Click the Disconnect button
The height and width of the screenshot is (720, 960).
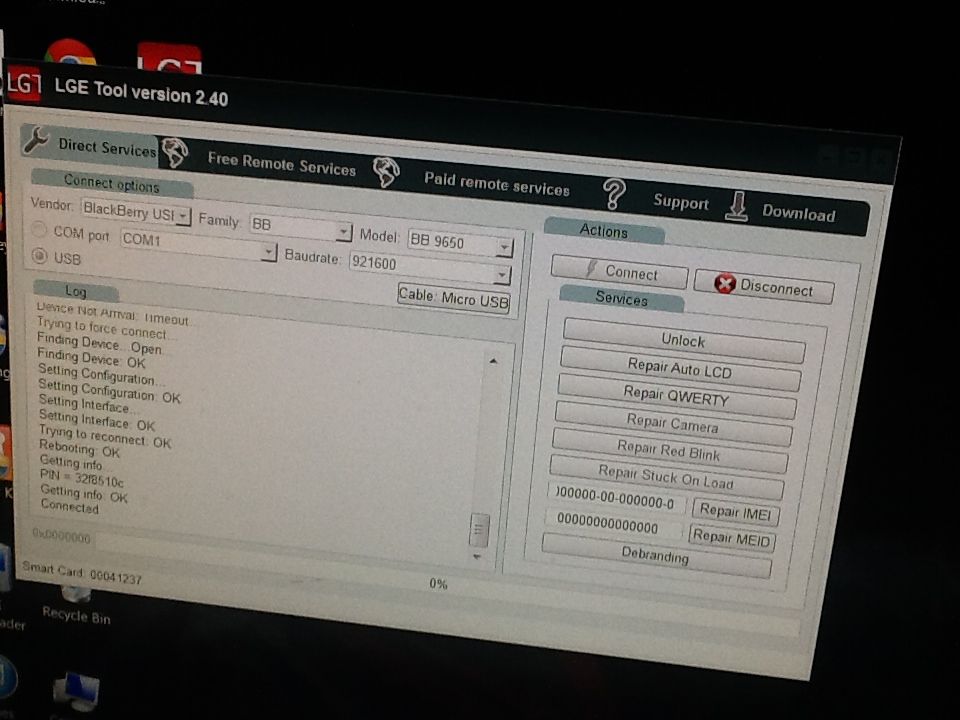[x=764, y=286]
